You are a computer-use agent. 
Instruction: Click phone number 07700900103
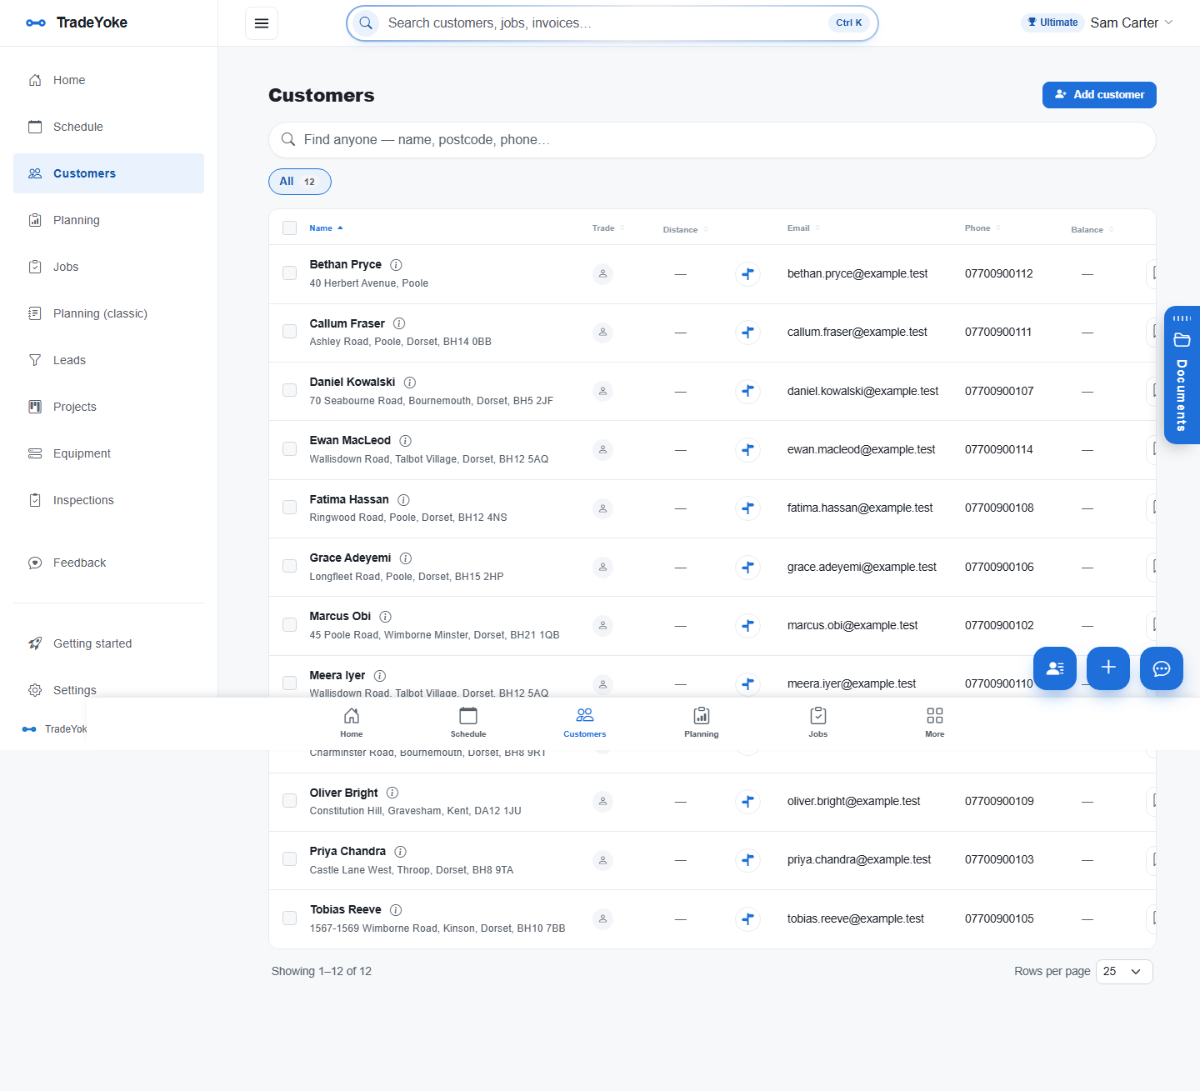999,860
